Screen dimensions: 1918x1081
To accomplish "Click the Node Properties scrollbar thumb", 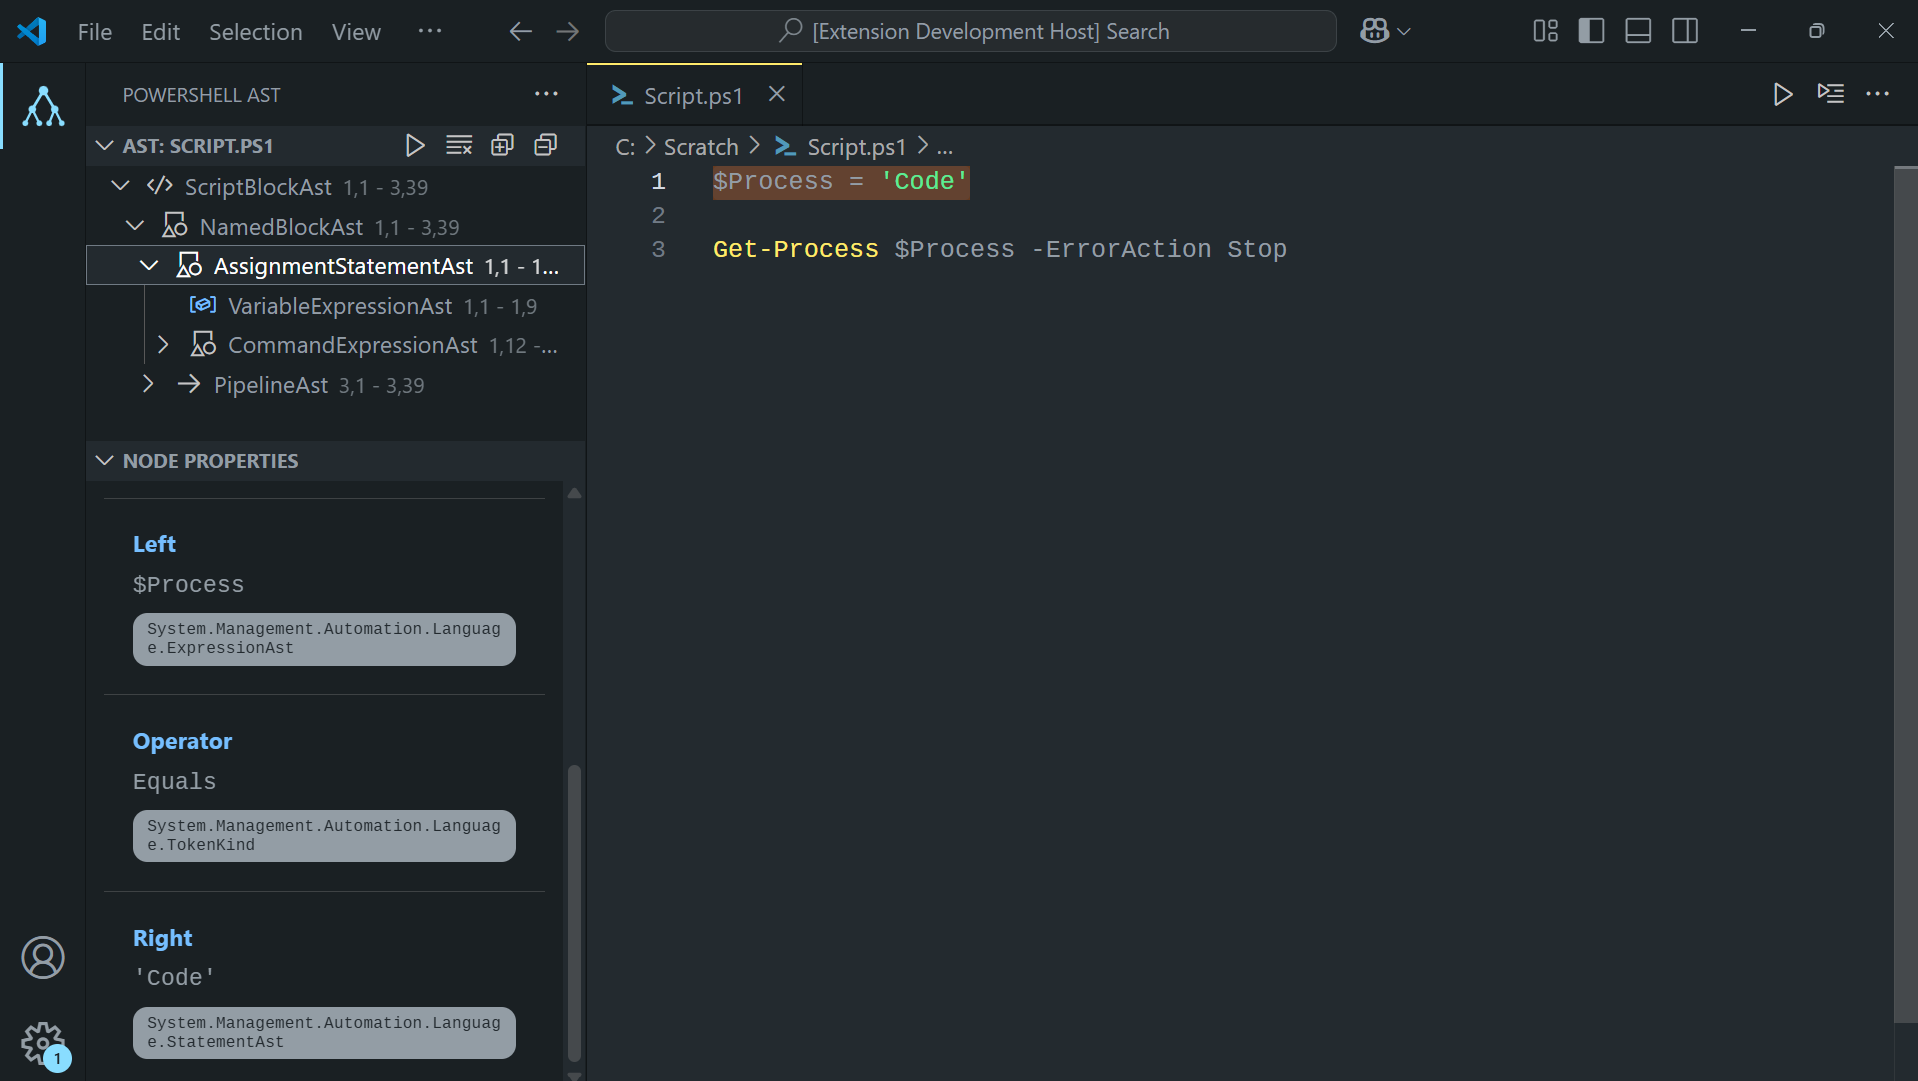I will [574, 912].
